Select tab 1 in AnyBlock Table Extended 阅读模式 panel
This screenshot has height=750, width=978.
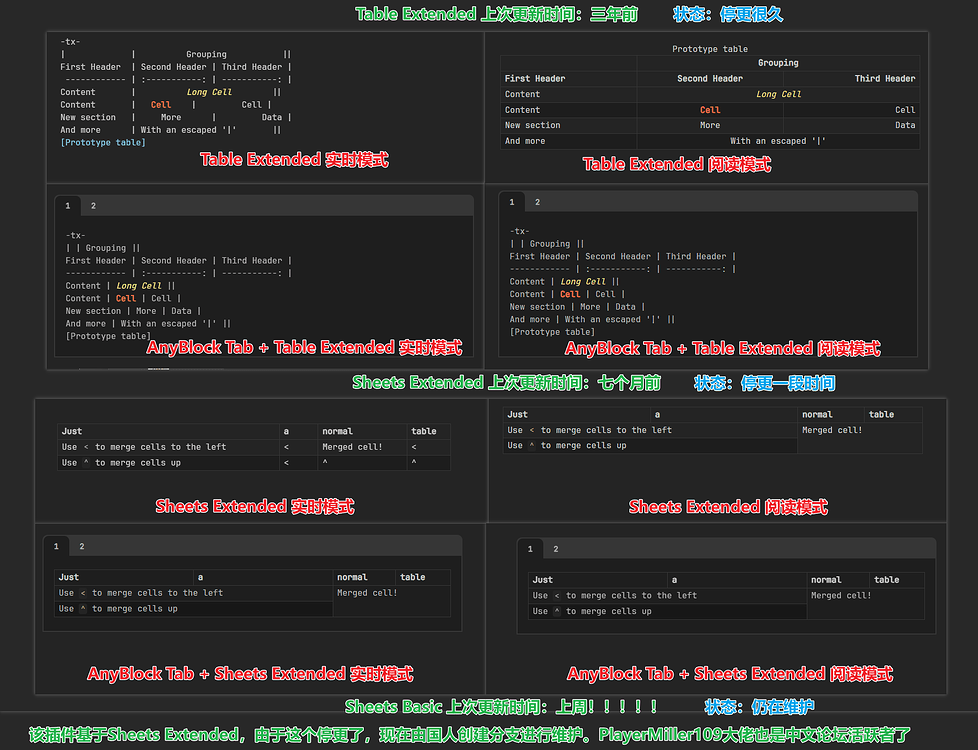click(512, 202)
